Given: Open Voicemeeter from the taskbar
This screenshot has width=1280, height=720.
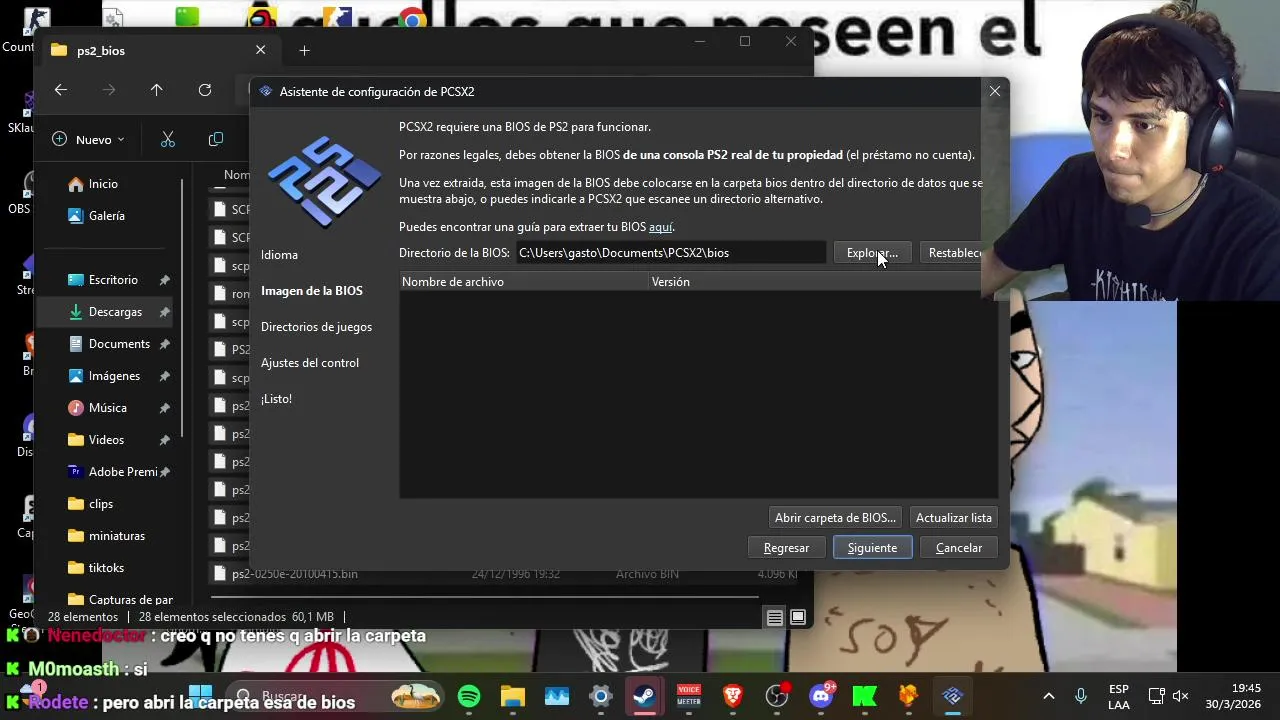Looking at the screenshot, I should click(x=689, y=696).
